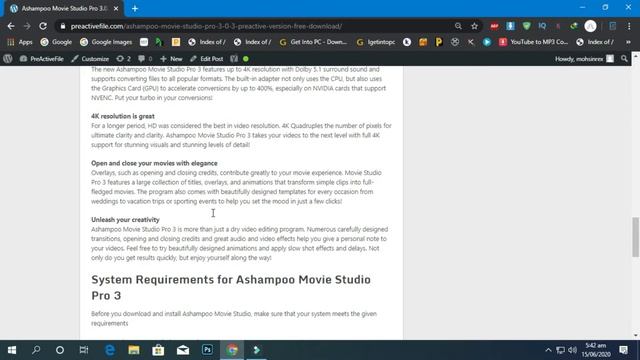The image size is (640, 360).
Task: Bookmark this page with the star icon
Action: click(474, 26)
